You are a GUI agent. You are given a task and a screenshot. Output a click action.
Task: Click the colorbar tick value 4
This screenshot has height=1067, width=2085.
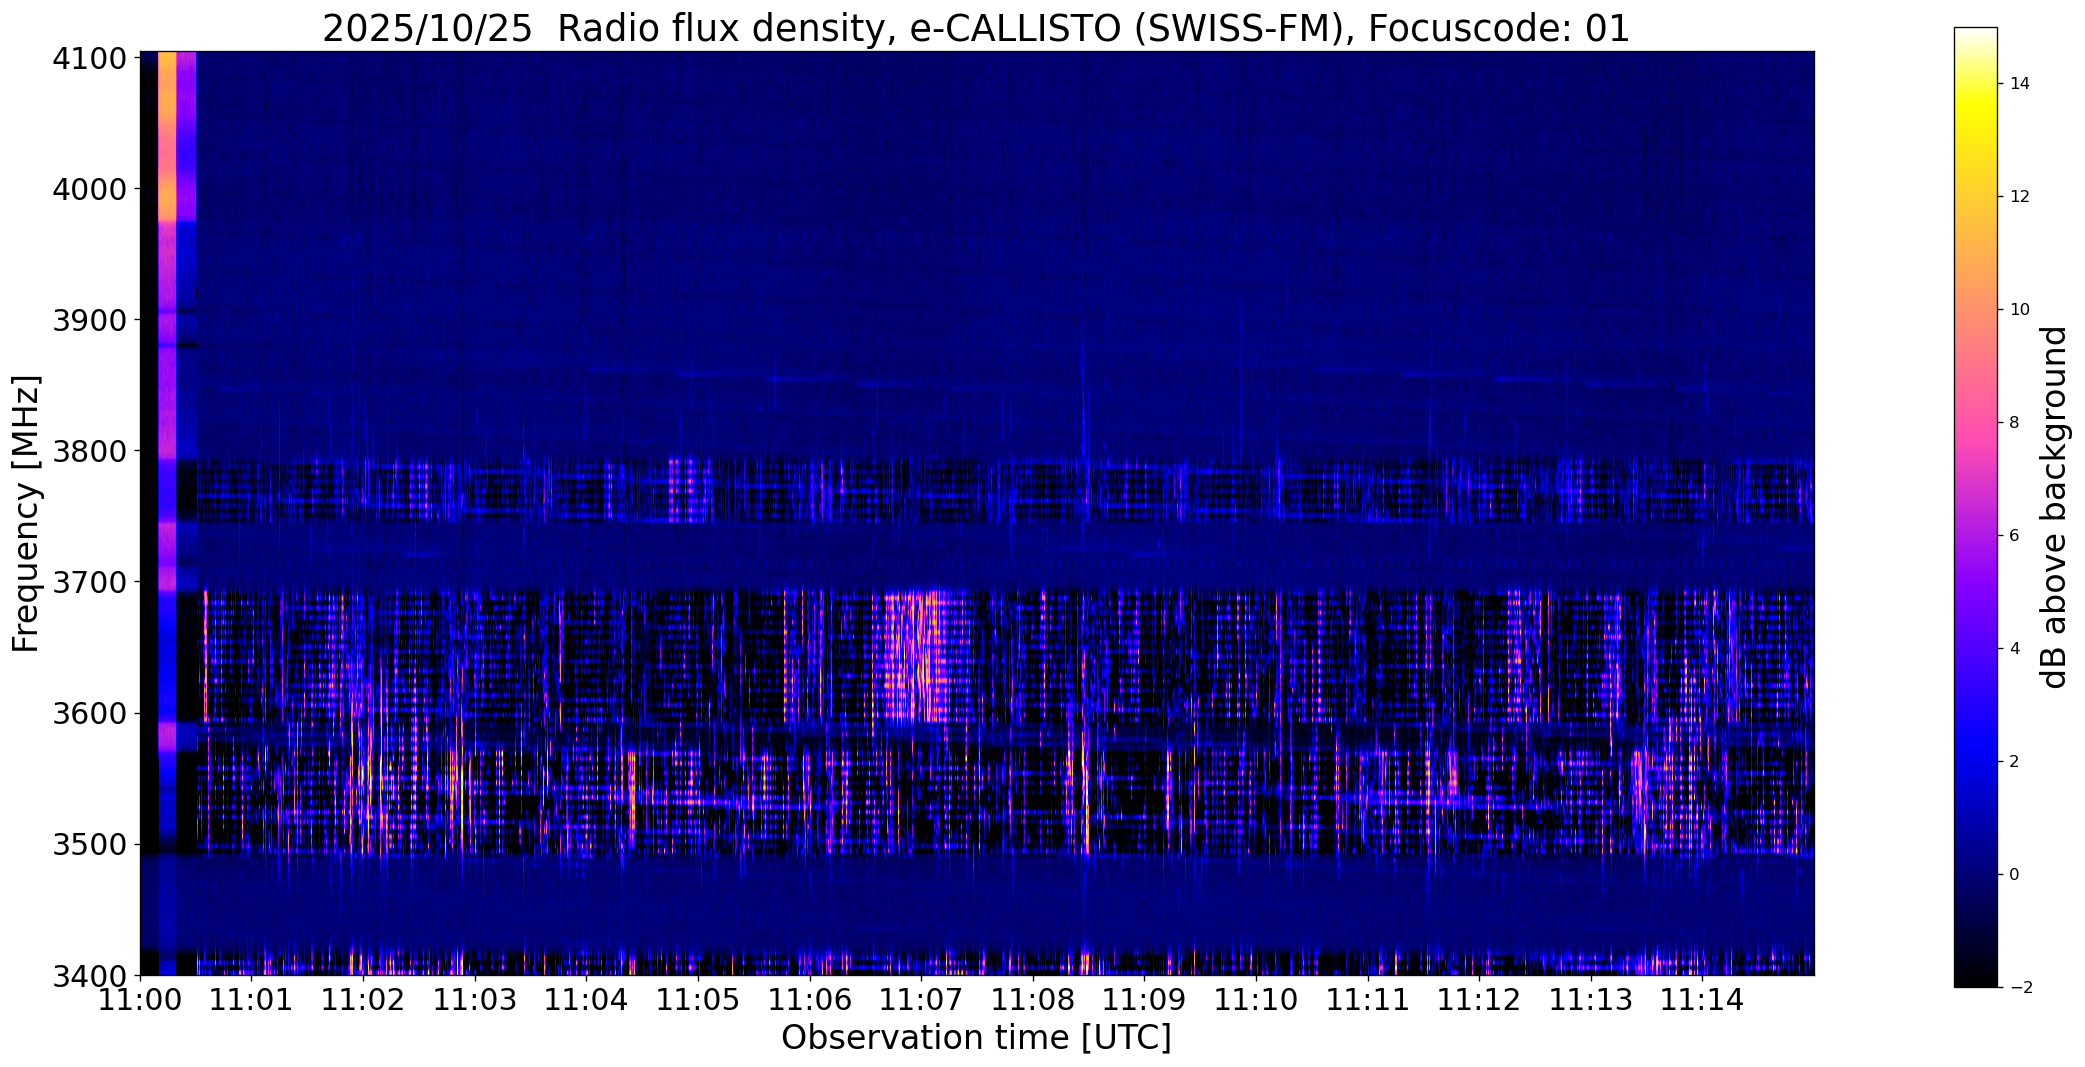(2014, 649)
